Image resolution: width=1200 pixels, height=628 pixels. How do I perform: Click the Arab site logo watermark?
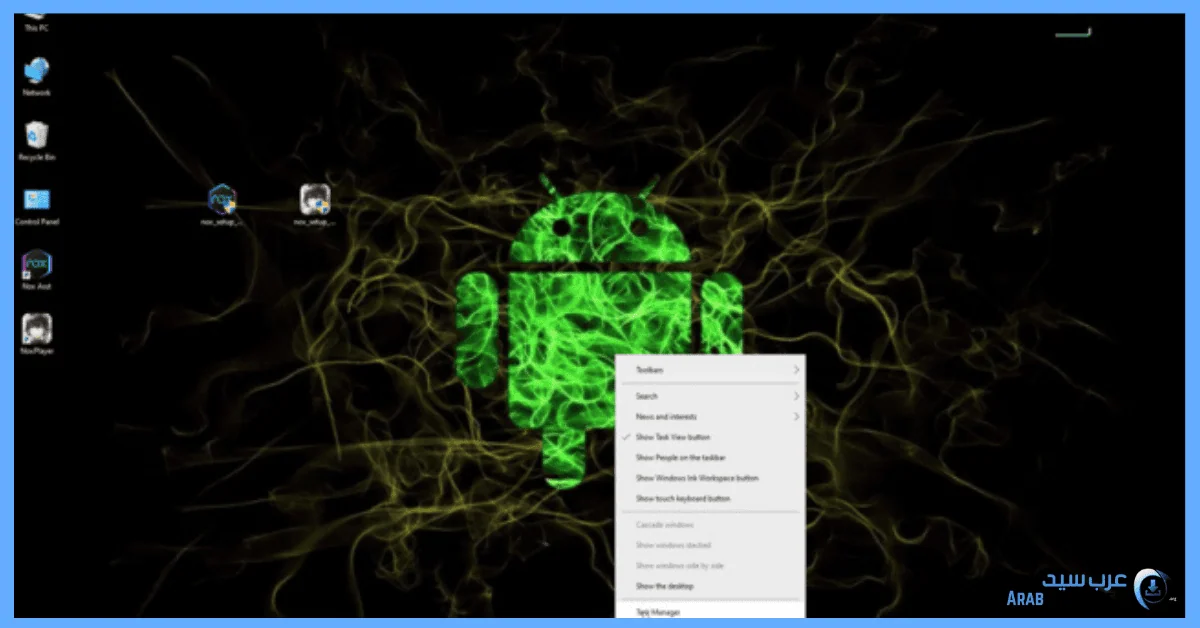pos(1150,589)
